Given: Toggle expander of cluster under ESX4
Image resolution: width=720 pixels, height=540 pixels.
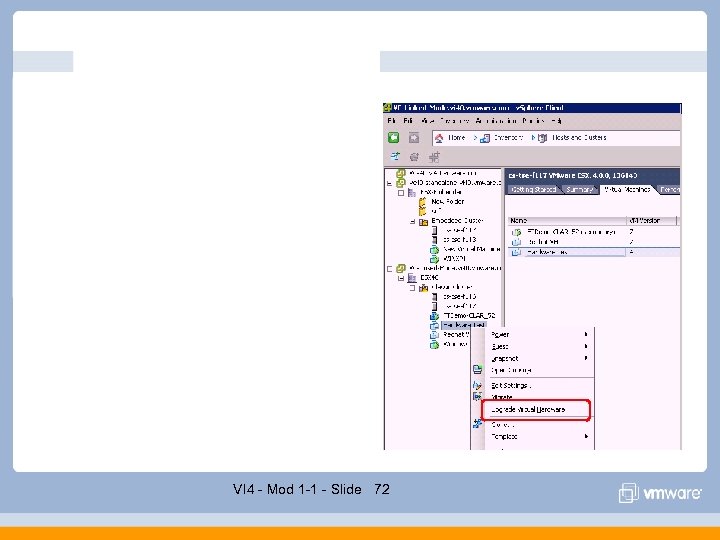Looking at the screenshot, I should tap(412, 287).
